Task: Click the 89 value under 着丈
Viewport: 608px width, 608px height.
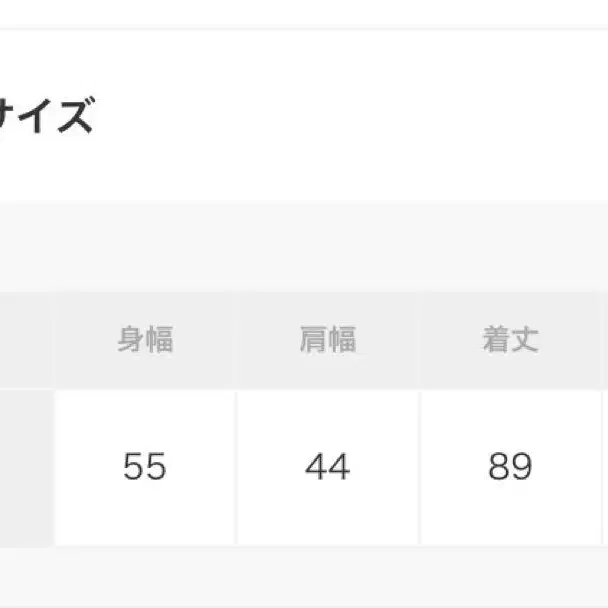Action: [x=510, y=467]
